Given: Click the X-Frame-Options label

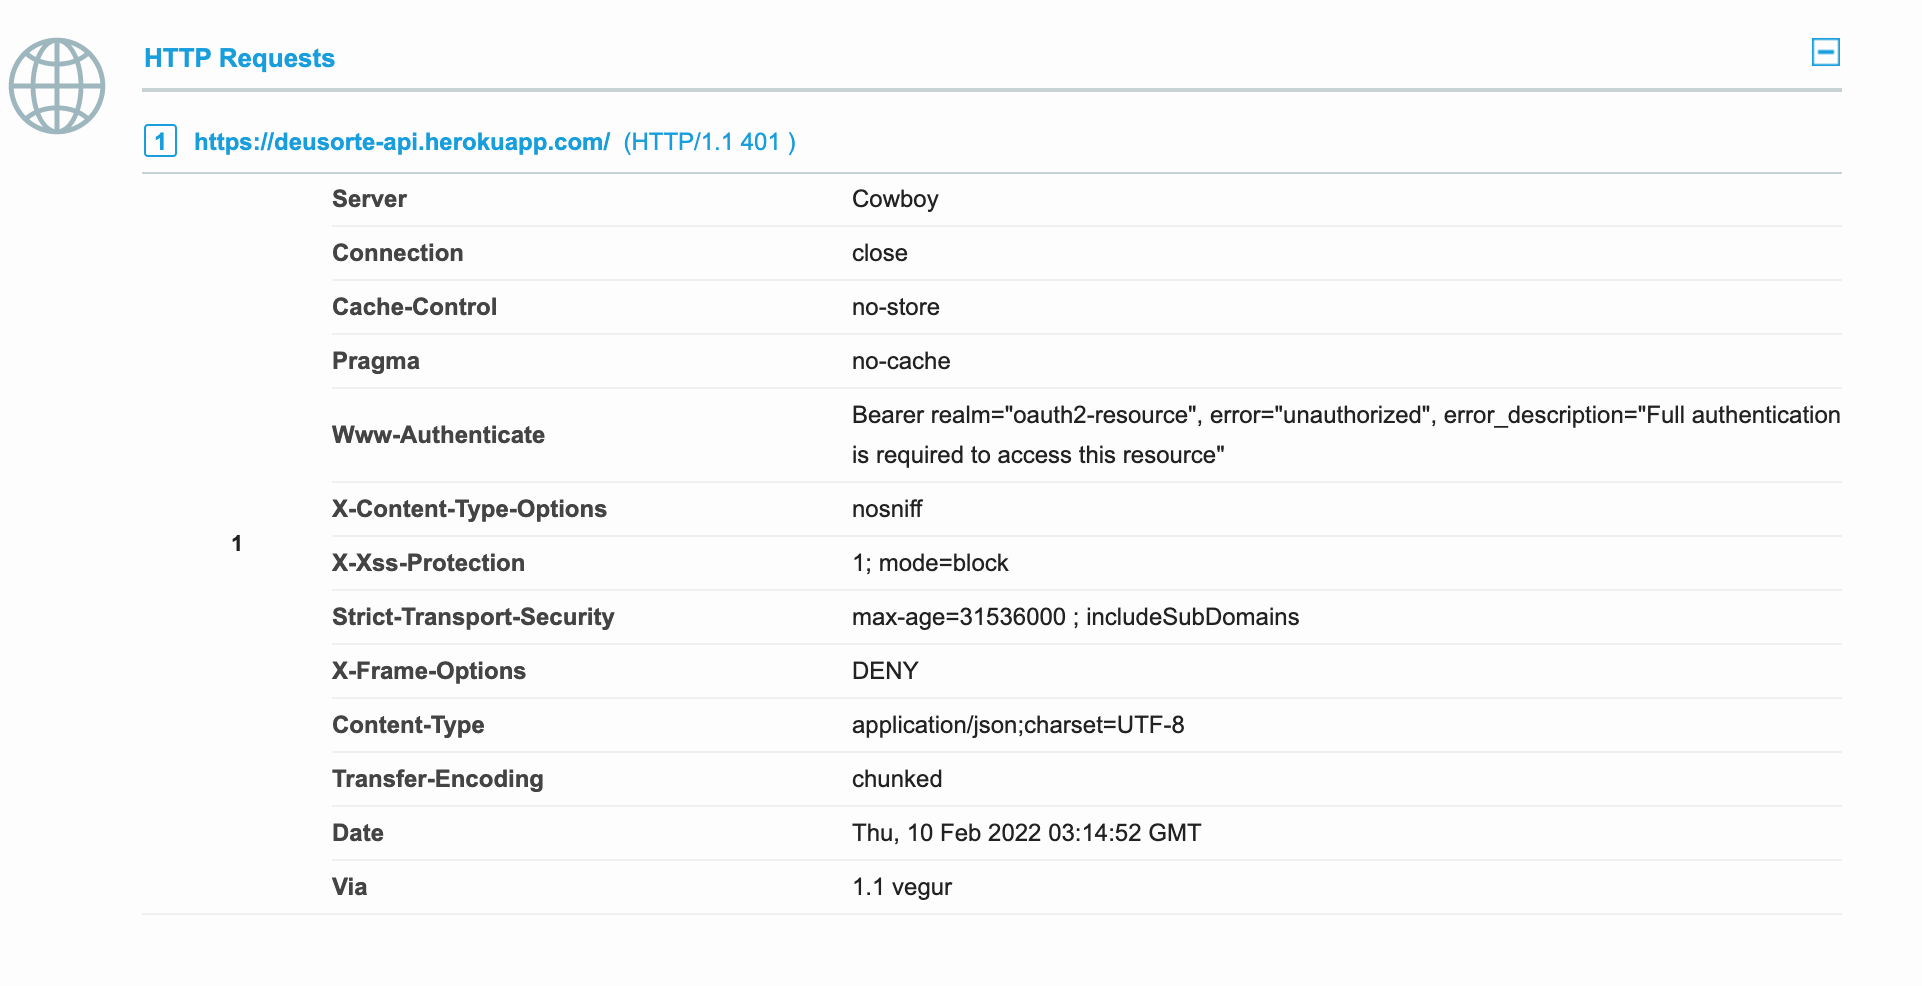Looking at the screenshot, I should 428,671.
